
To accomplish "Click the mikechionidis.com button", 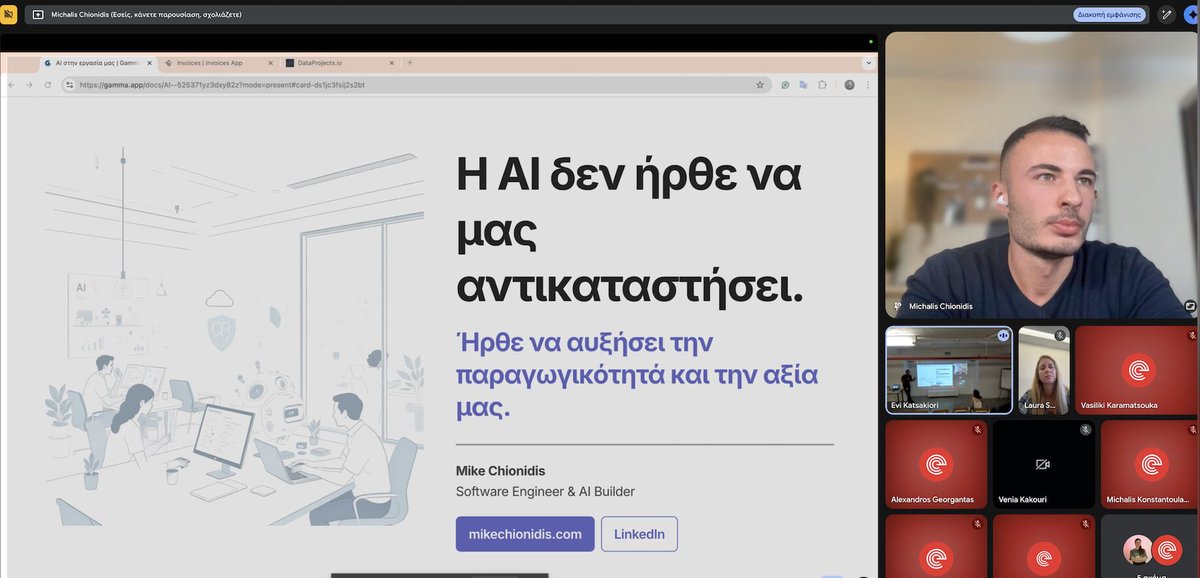I will pyautogui.click(x=525, y=534).
